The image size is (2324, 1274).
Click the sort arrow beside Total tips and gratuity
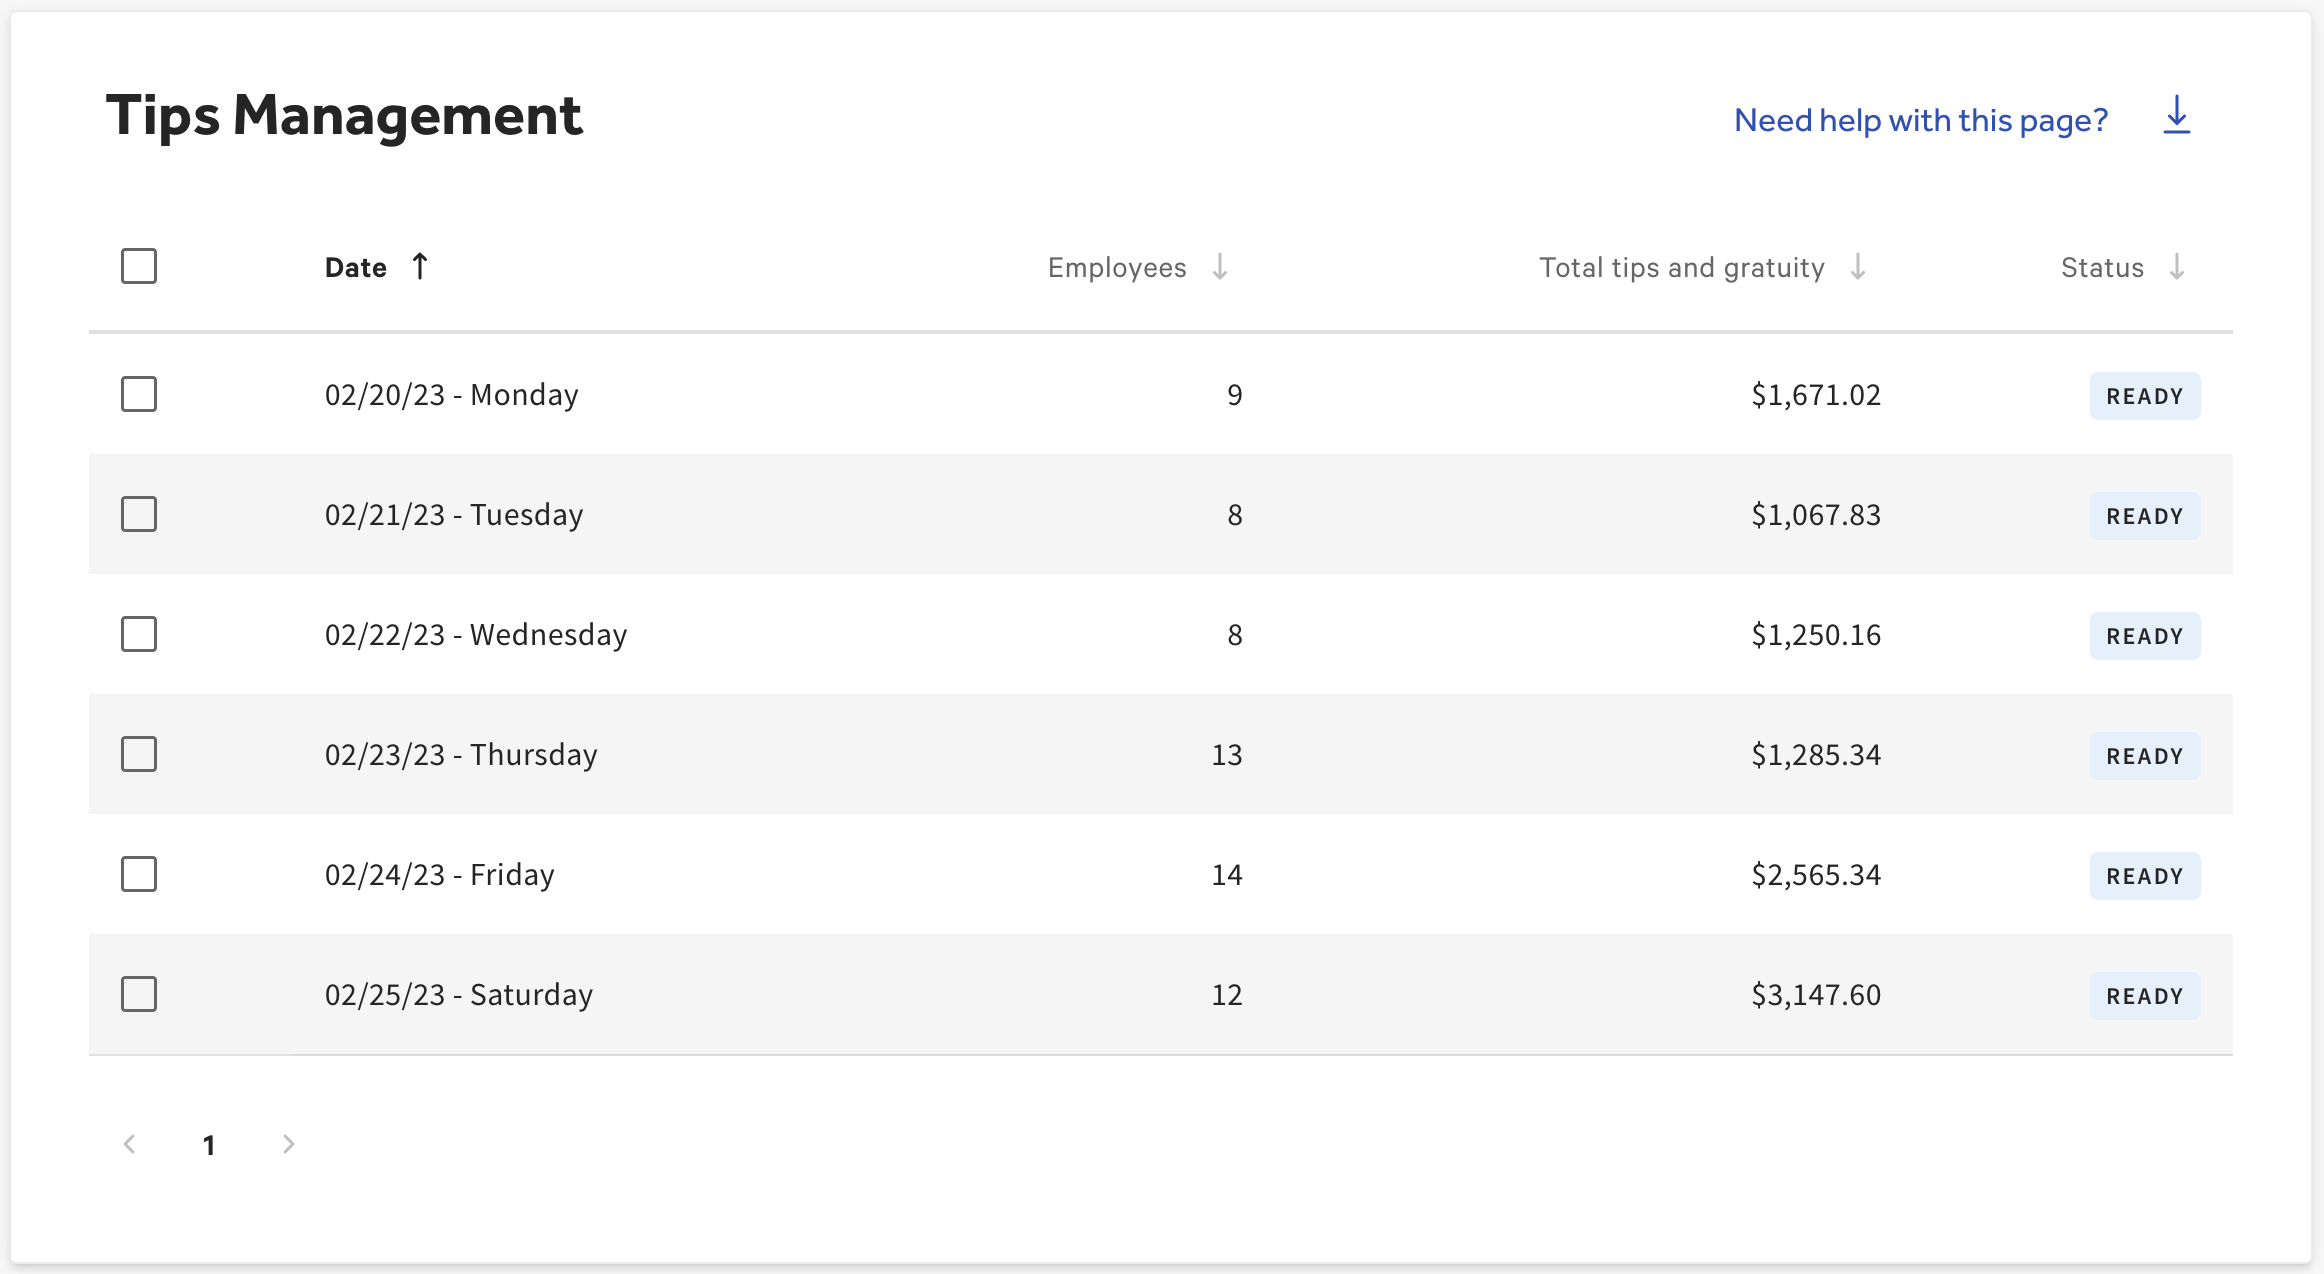click(x=1859, y=267)
